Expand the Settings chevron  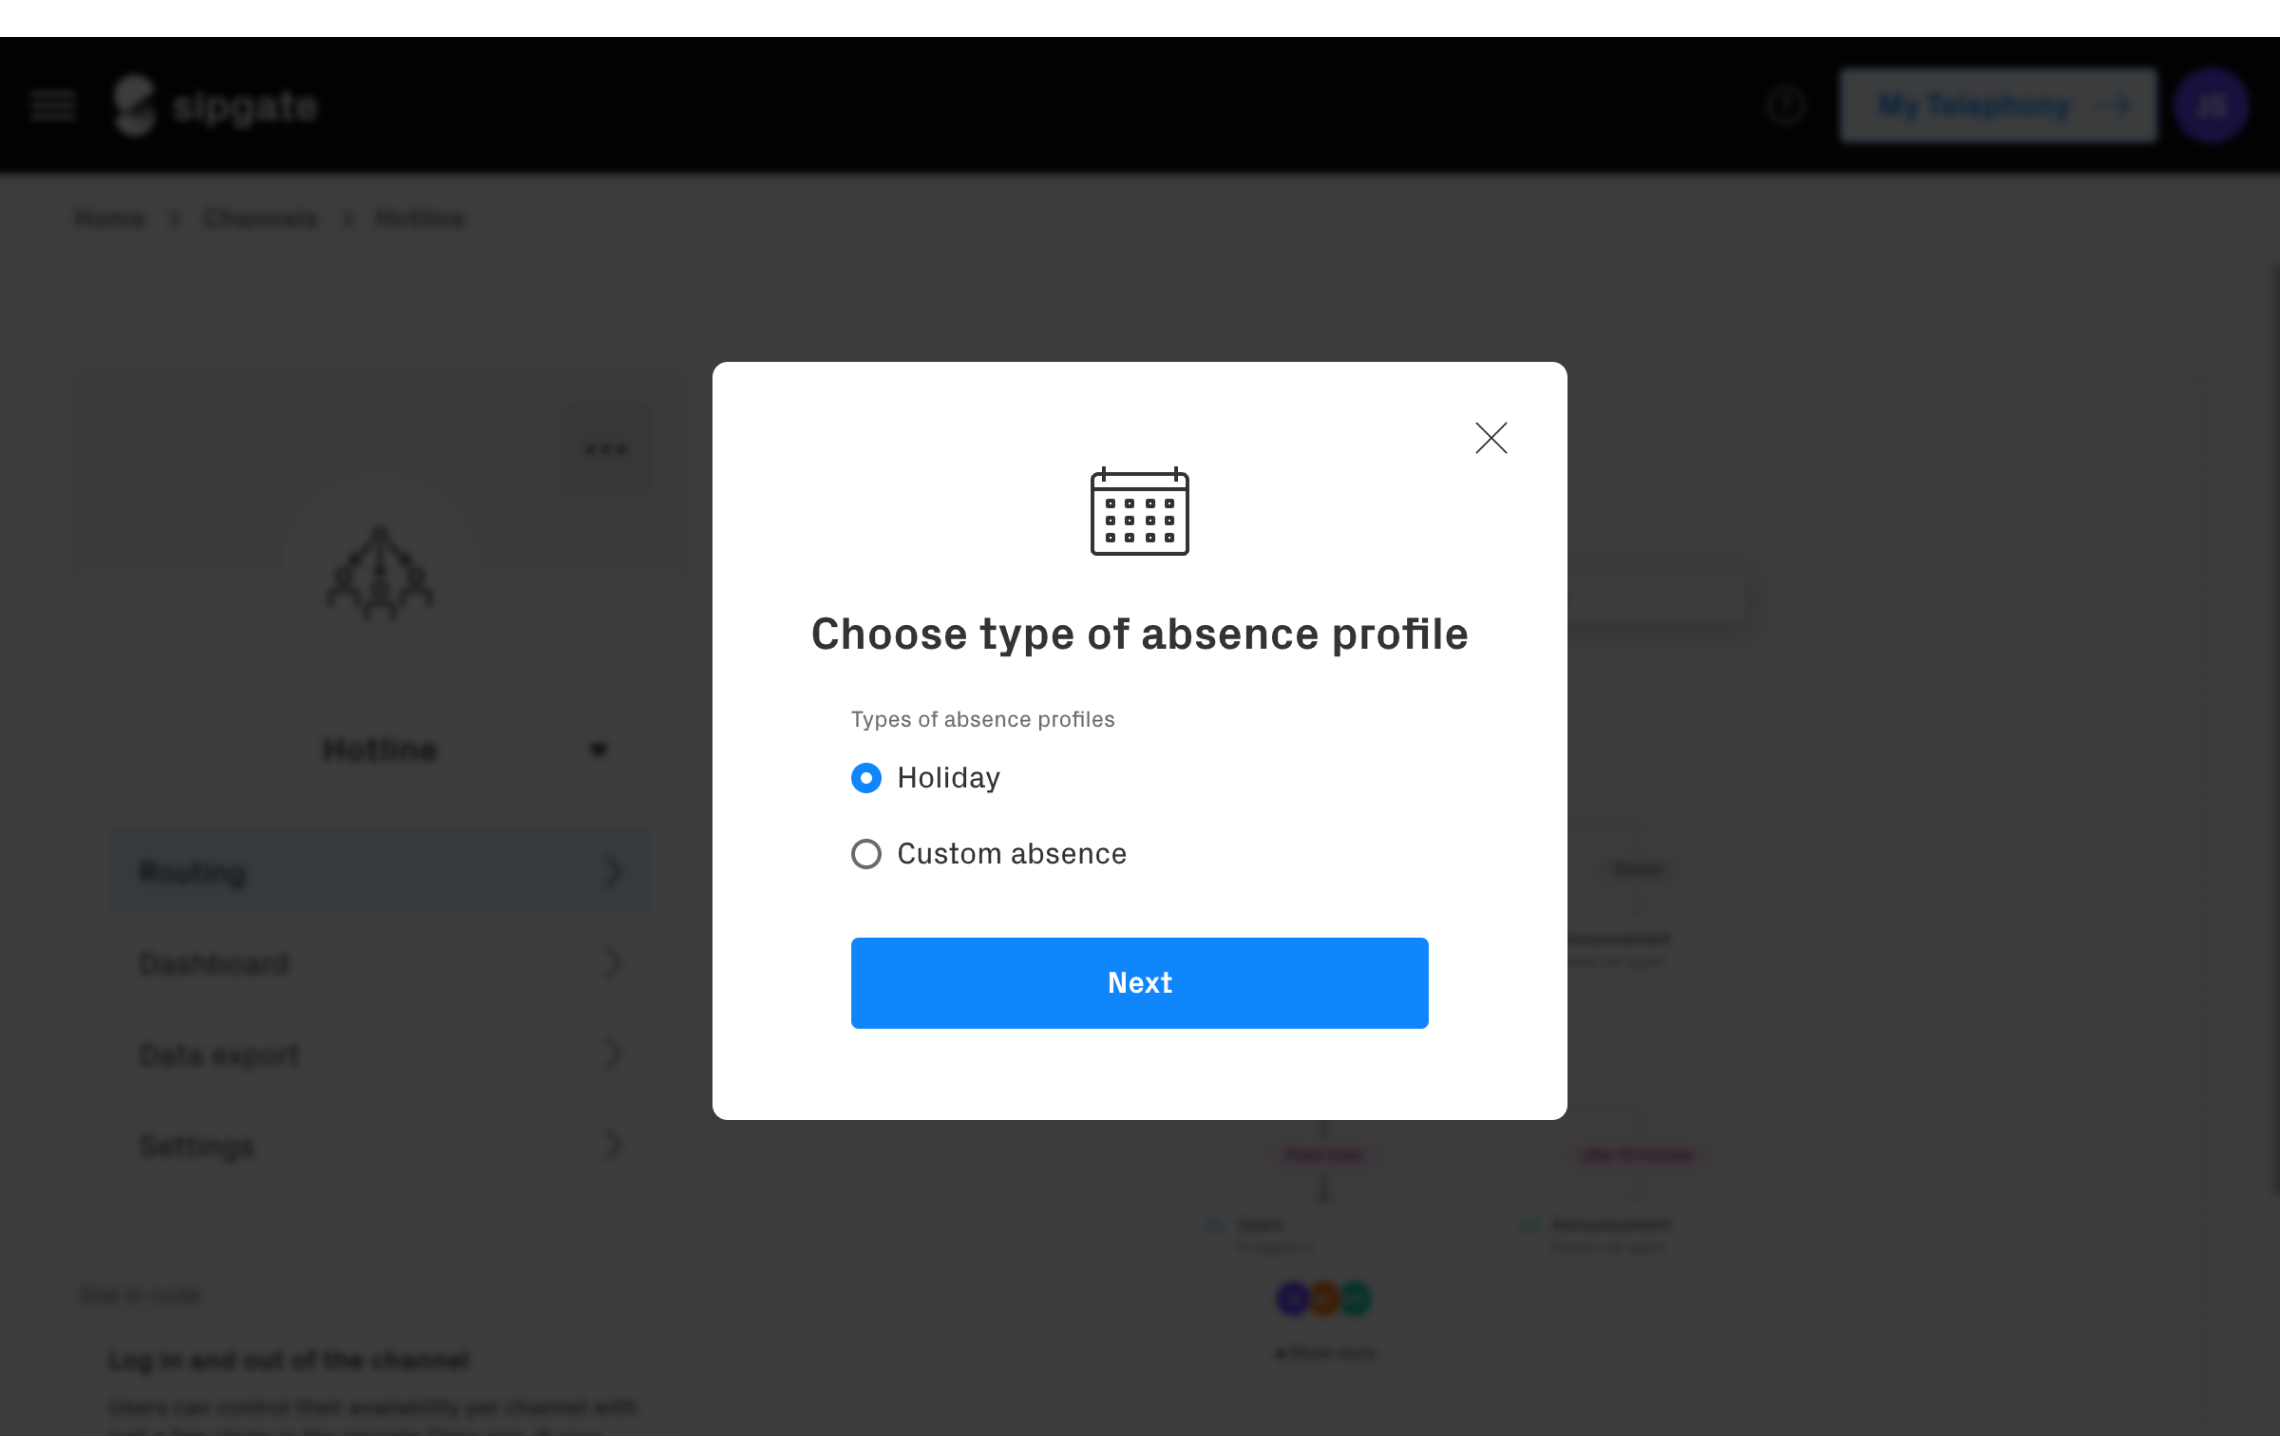[x=613, y=1145]
